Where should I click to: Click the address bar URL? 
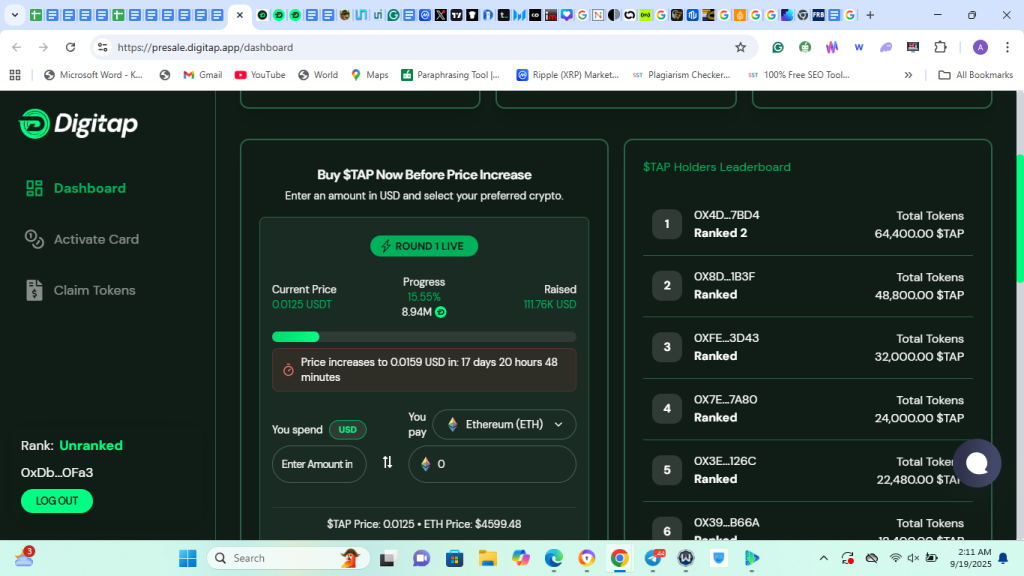point(205,47)
